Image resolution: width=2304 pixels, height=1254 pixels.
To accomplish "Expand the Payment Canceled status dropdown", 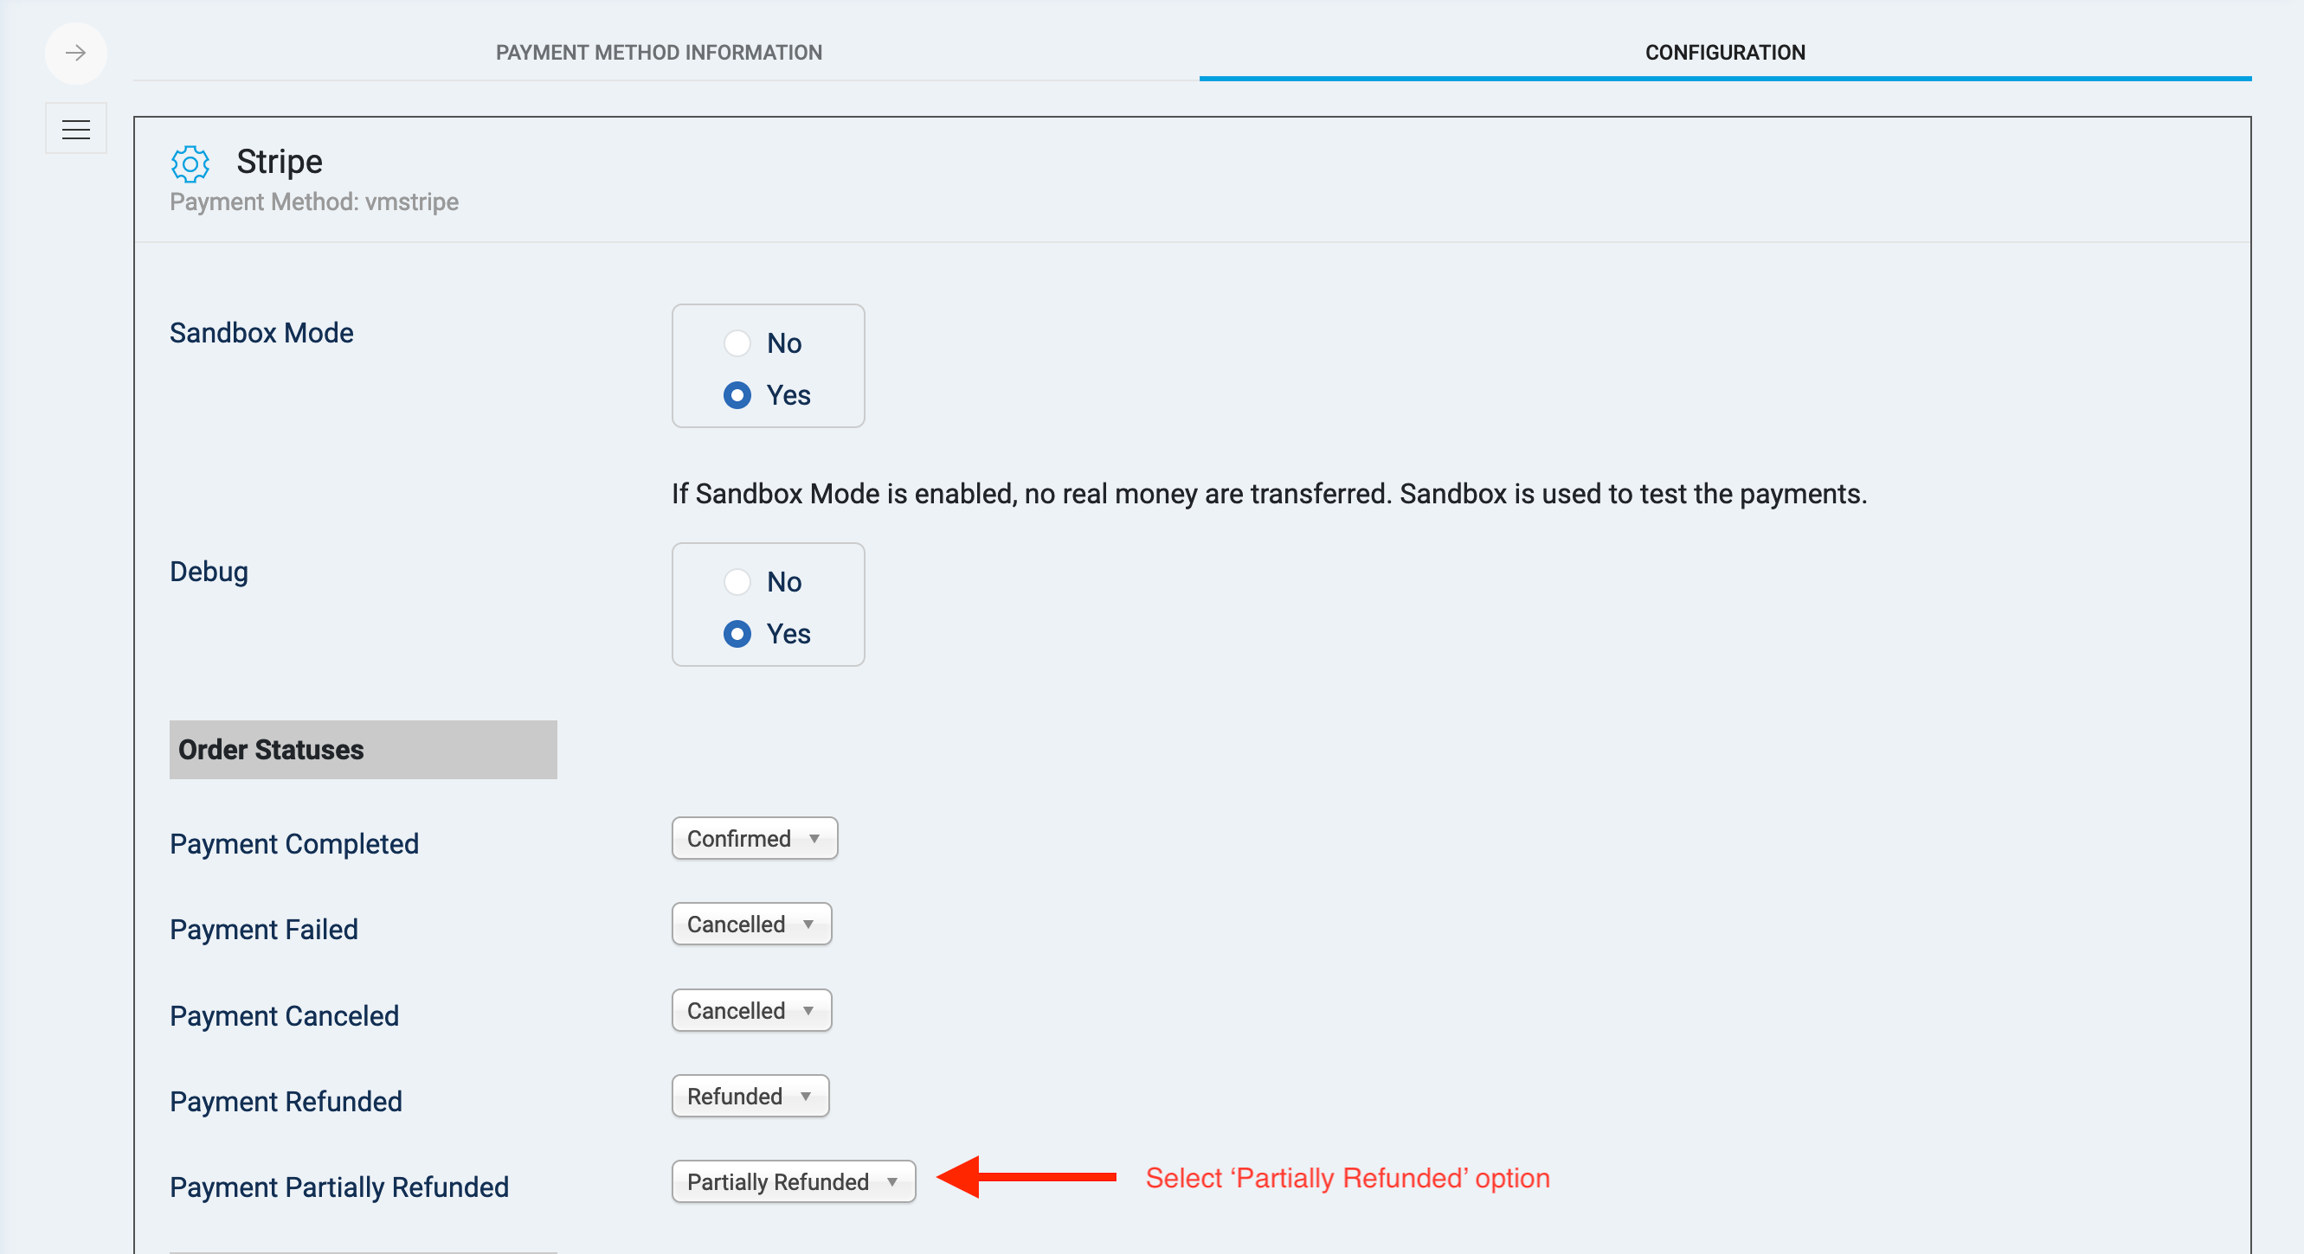I will point(751,1010).
